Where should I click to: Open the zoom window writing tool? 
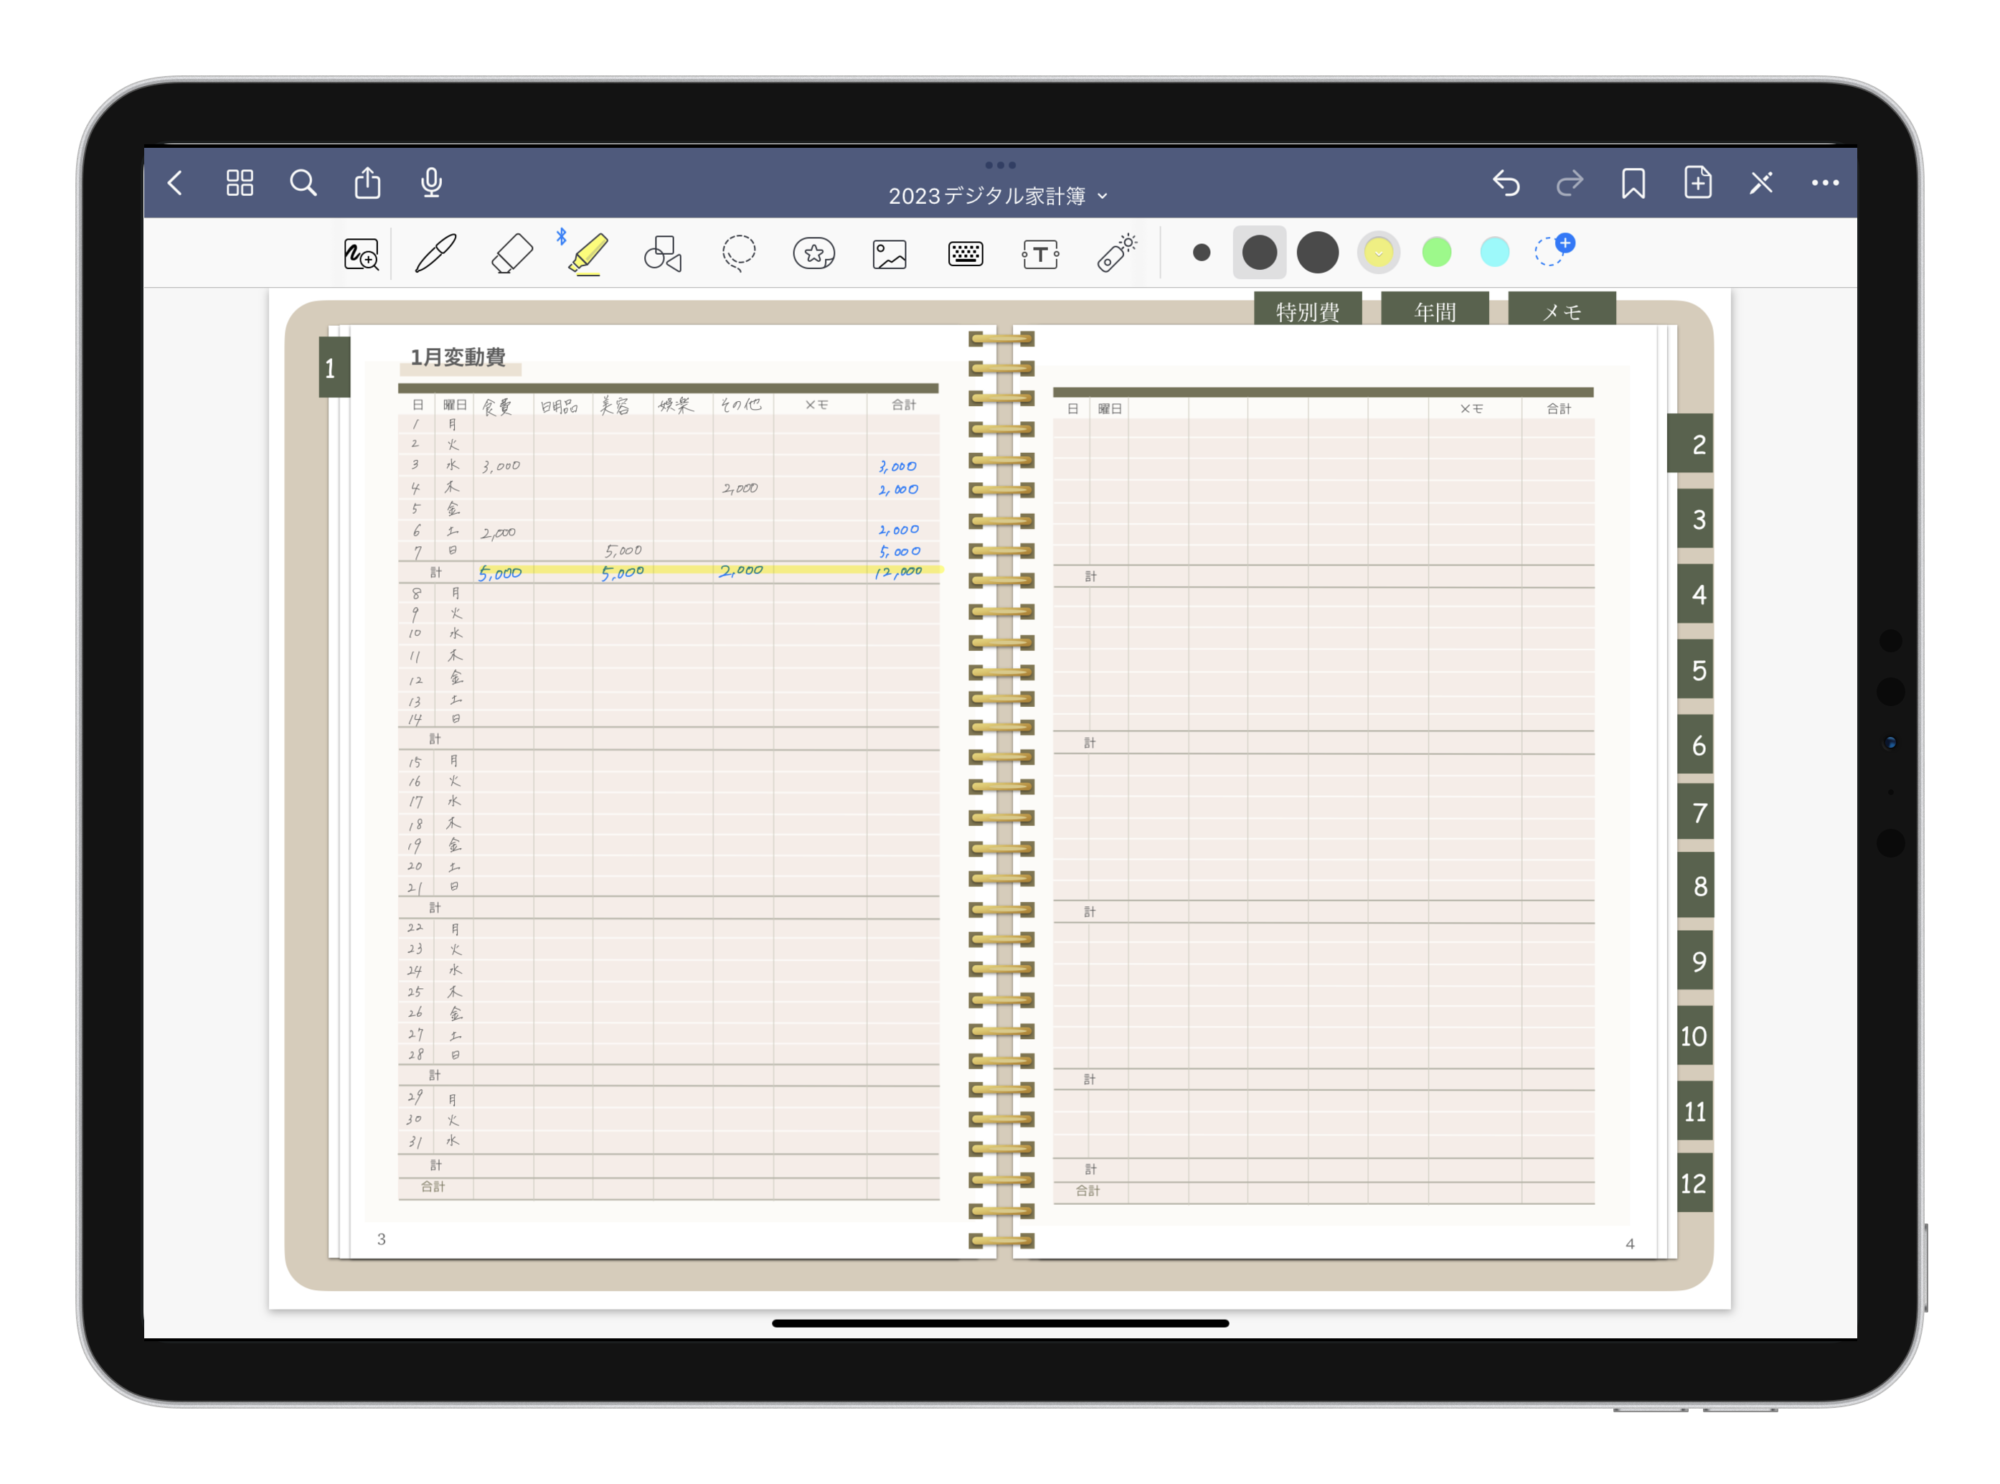tap(361, 254)
